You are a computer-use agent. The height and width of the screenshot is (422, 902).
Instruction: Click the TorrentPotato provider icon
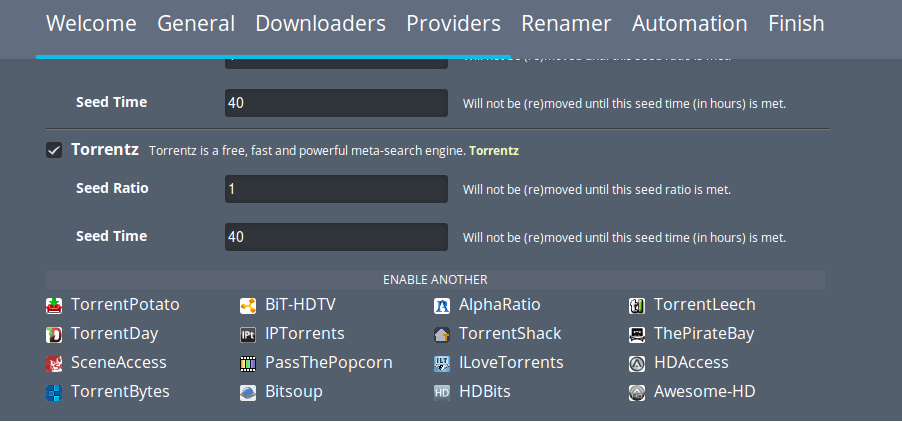[x=54, y=305]
